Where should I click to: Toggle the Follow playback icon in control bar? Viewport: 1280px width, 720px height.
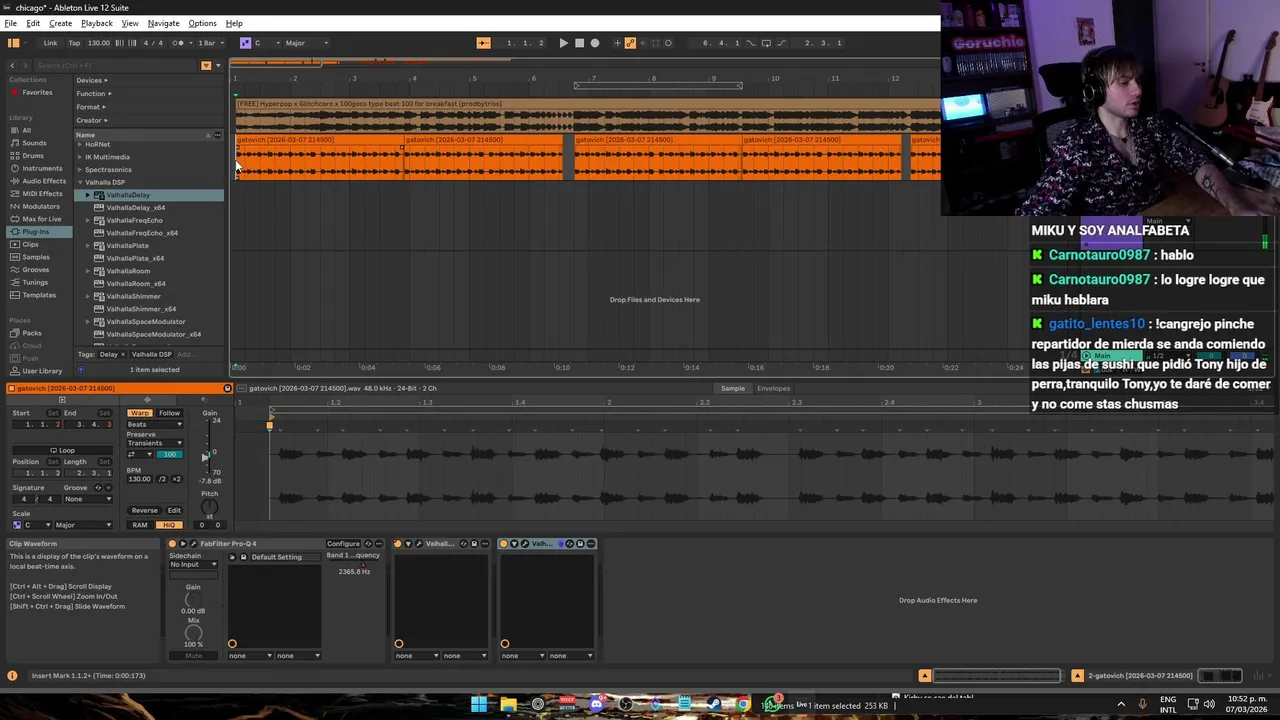(483, 43)
